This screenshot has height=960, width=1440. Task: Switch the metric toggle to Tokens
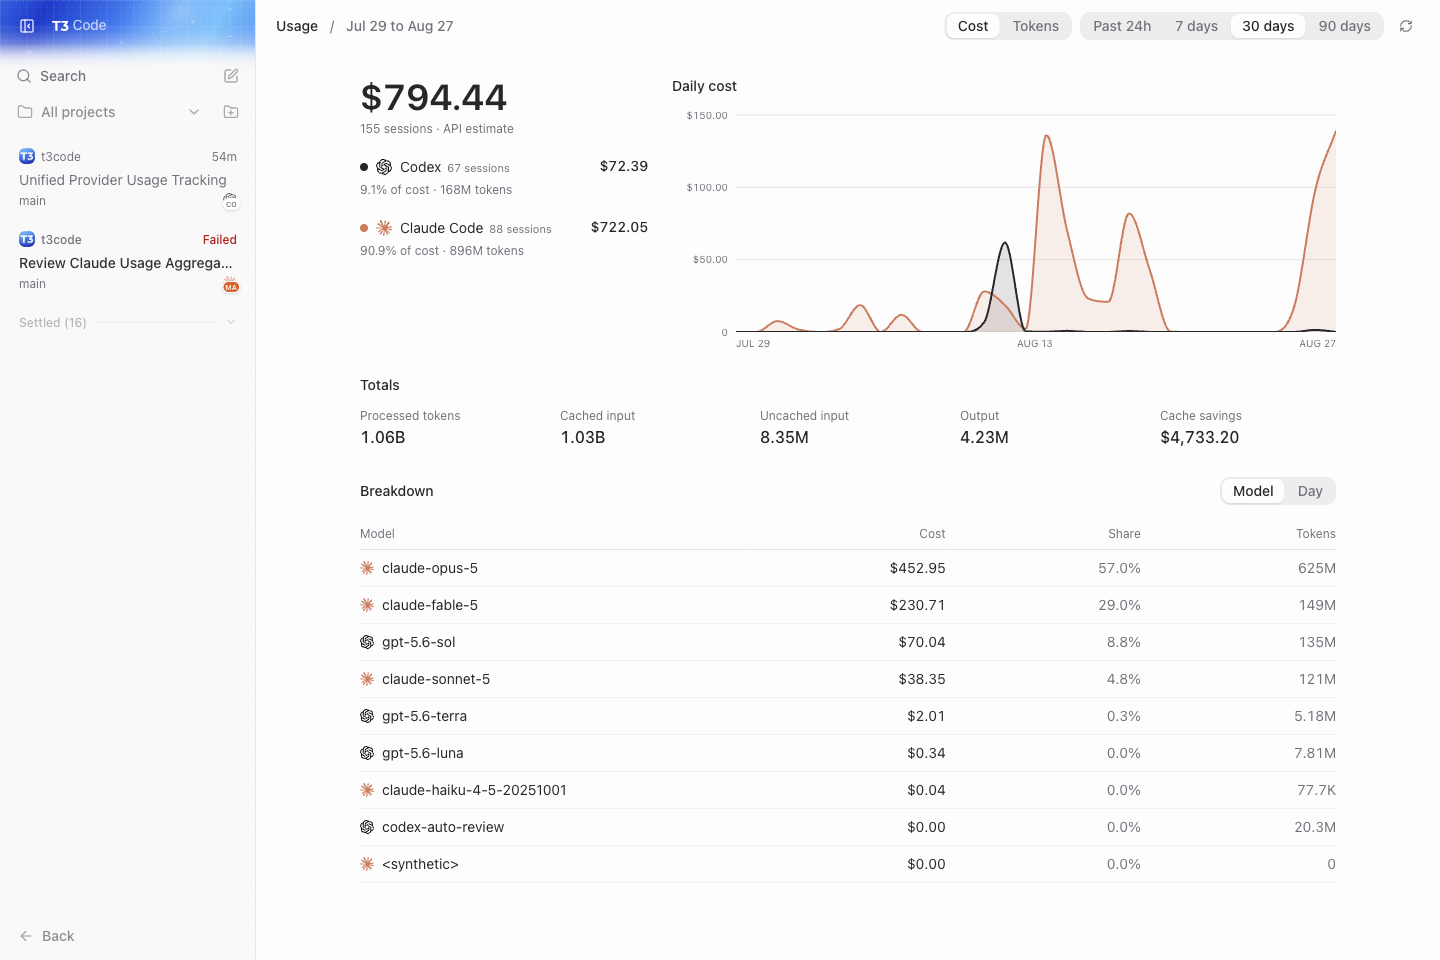pyautogui.click(x=1035, y=26)
